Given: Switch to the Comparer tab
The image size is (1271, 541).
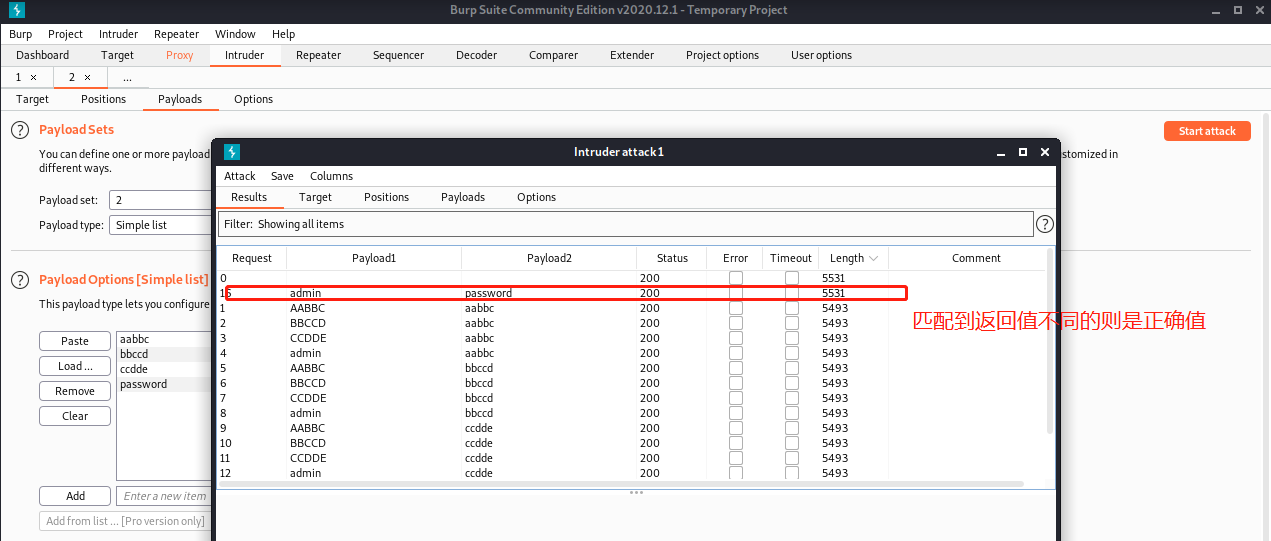Looking at the screenshot, I should click(553, 55).
